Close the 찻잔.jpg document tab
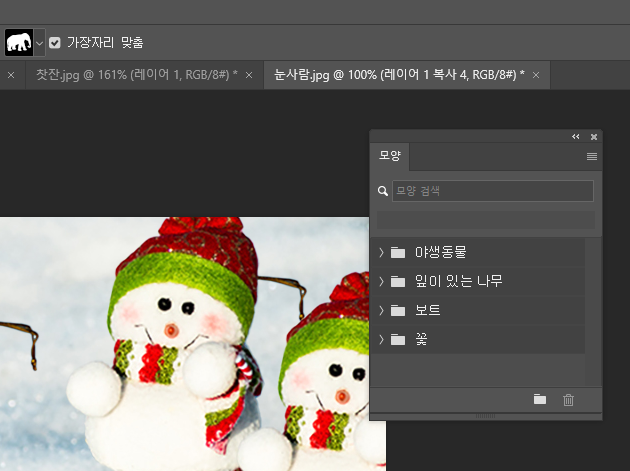Image resolution: width=630 pixels, height=471 pixels. pyautogui.click(x=249, y=75)
